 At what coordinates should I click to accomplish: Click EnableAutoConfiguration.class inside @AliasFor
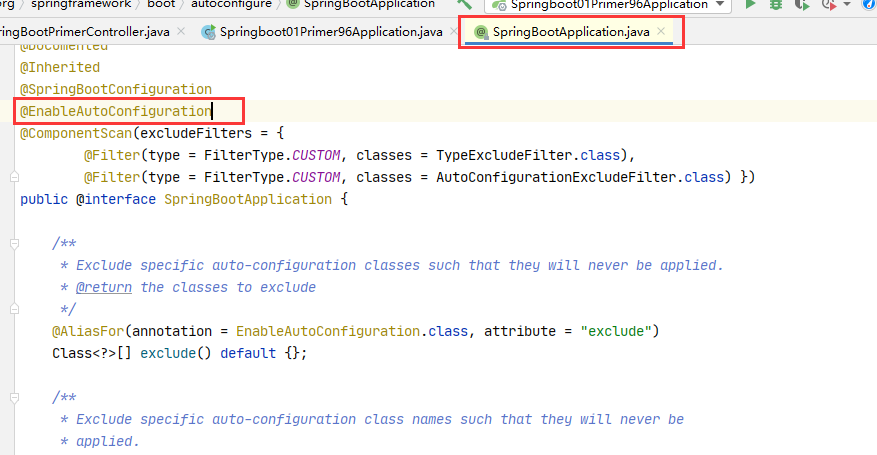[x=352, y=331]
